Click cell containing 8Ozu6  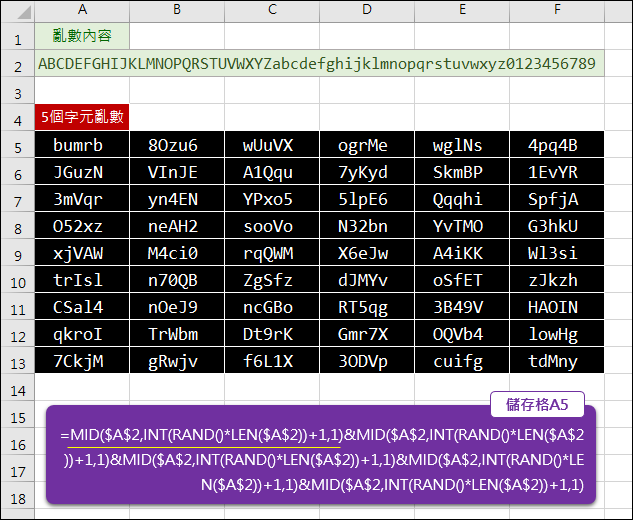point(177,144)
